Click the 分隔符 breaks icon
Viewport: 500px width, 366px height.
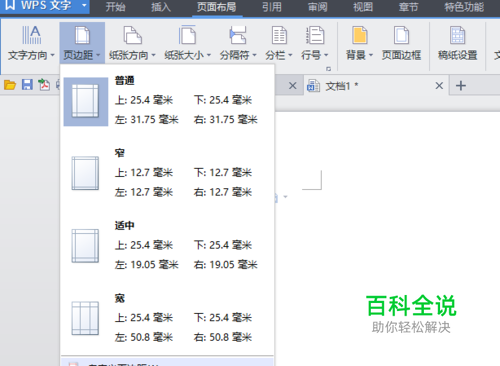(x=238, y=35)
